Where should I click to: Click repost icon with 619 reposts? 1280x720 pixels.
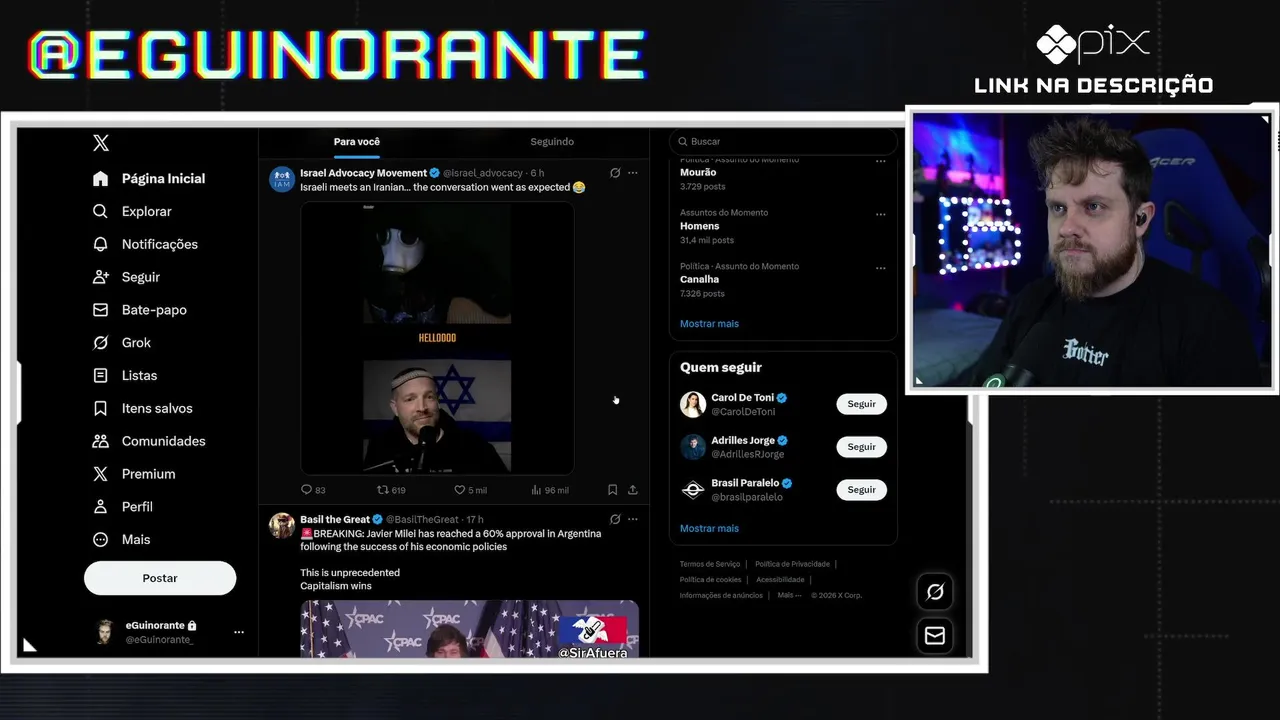tap(381, 490)
